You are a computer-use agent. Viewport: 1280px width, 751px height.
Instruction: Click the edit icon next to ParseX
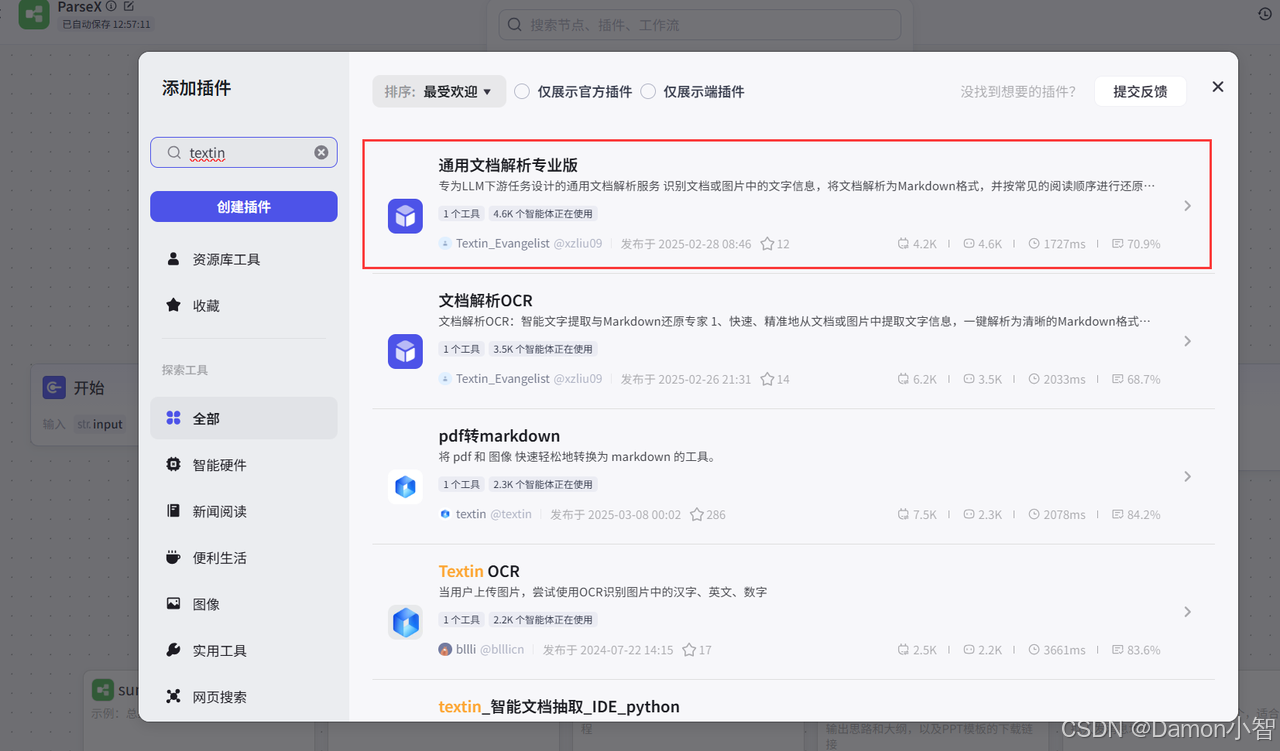point(128,6)
